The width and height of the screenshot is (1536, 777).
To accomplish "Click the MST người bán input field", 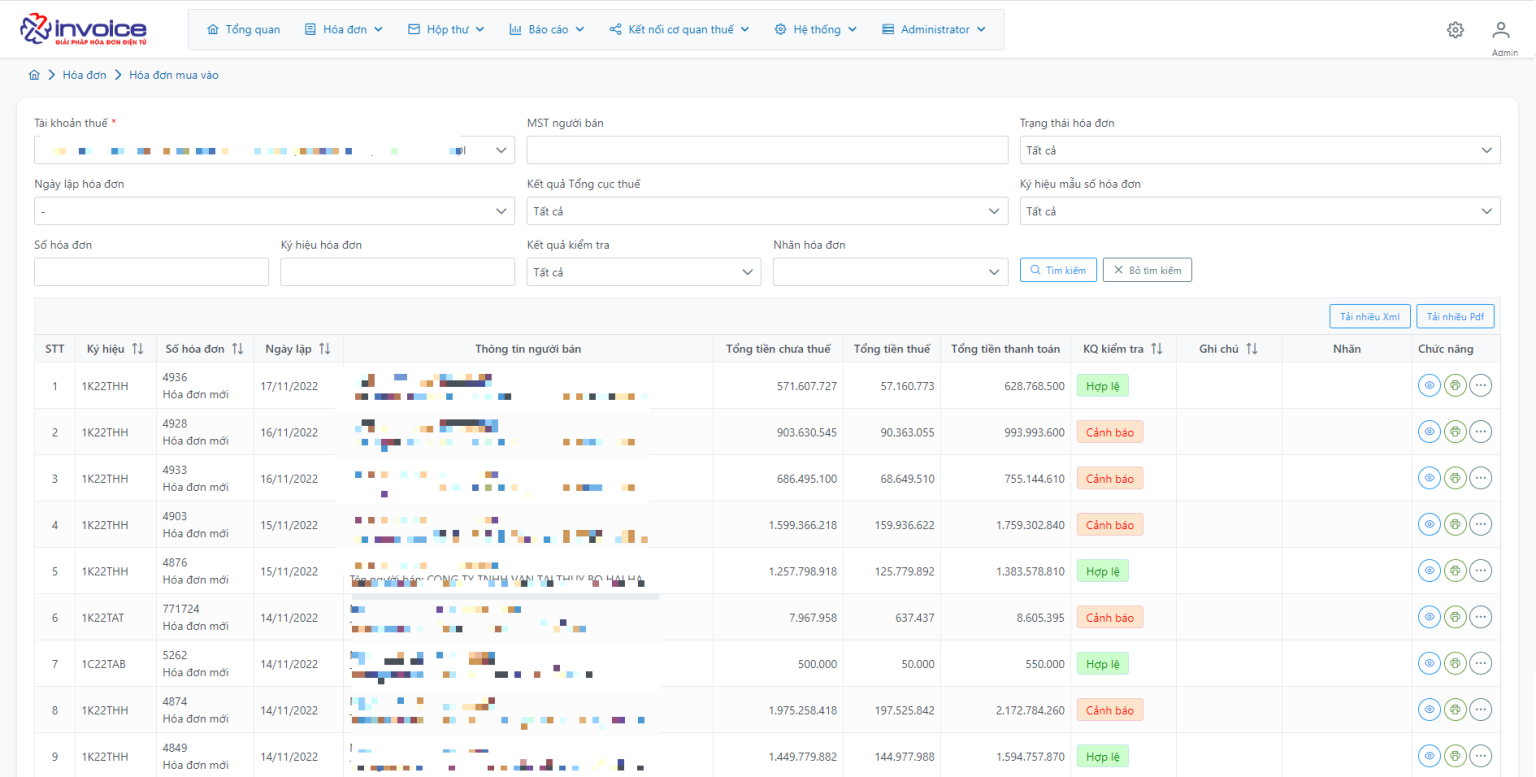I will 767,150.
